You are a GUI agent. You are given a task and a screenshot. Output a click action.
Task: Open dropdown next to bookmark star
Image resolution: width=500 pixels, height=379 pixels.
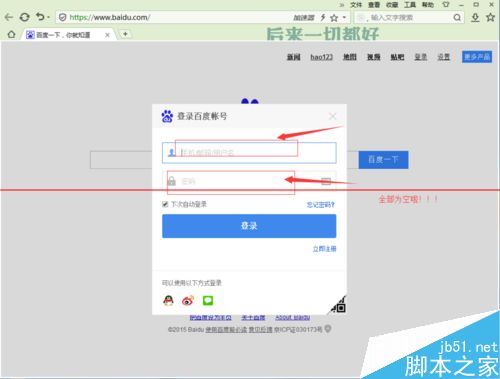[344, 17]
